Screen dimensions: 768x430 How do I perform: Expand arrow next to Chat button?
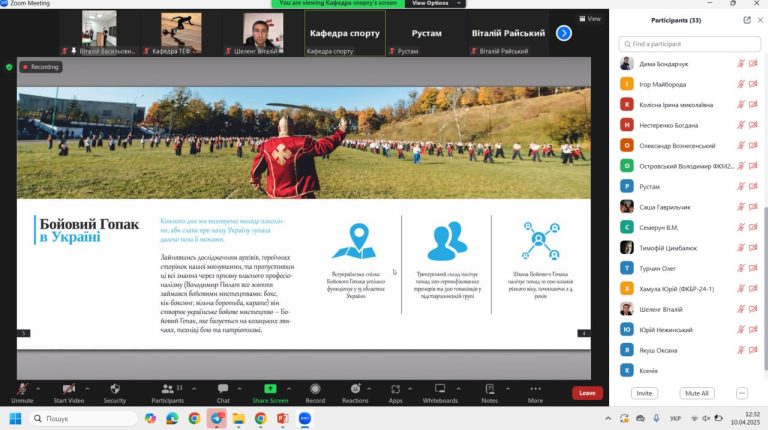(x=239, y=389)
